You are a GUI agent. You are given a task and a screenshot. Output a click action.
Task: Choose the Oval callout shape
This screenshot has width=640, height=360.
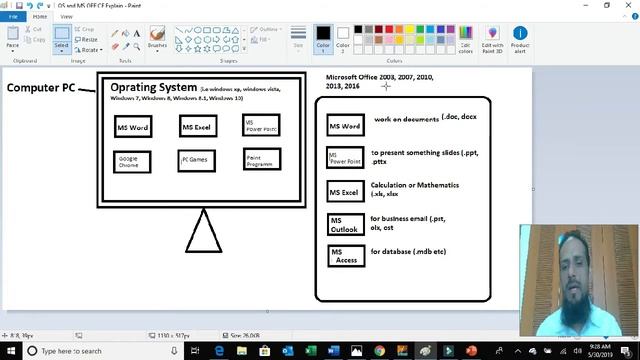pyautogui.click(x=226, y=49)
